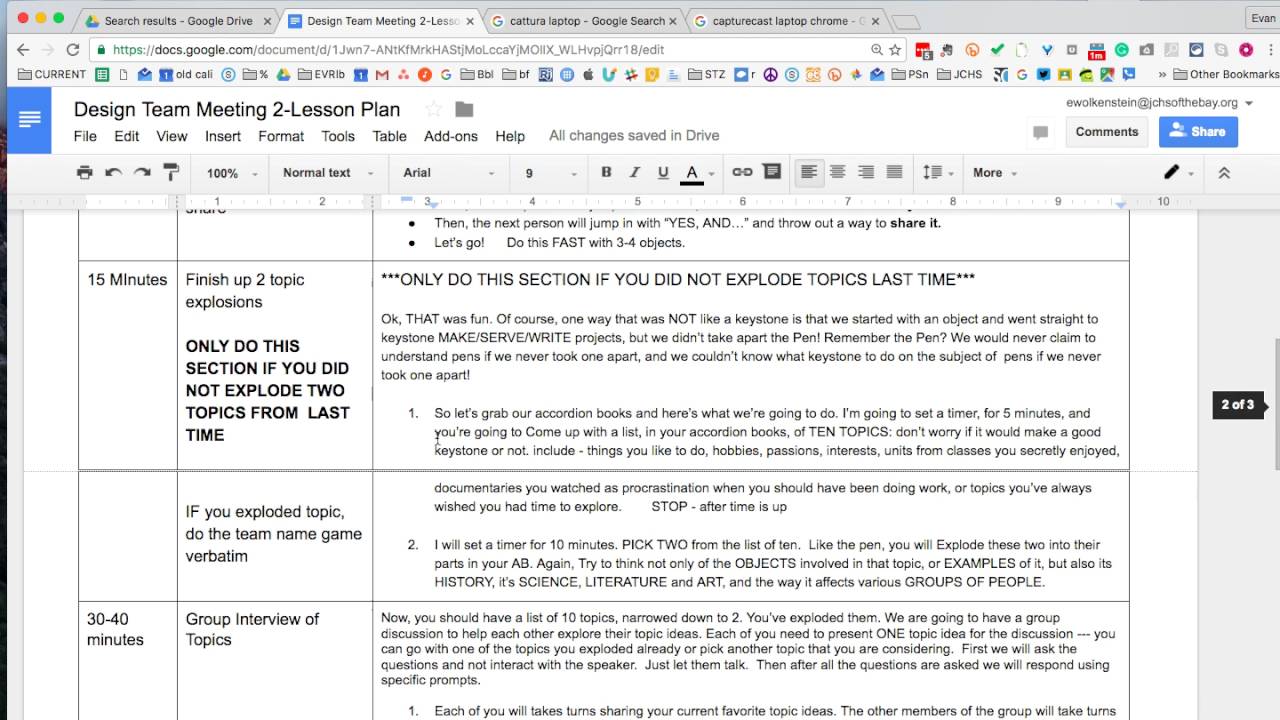Click the peace sign bookmark icon

pos(771,74)
